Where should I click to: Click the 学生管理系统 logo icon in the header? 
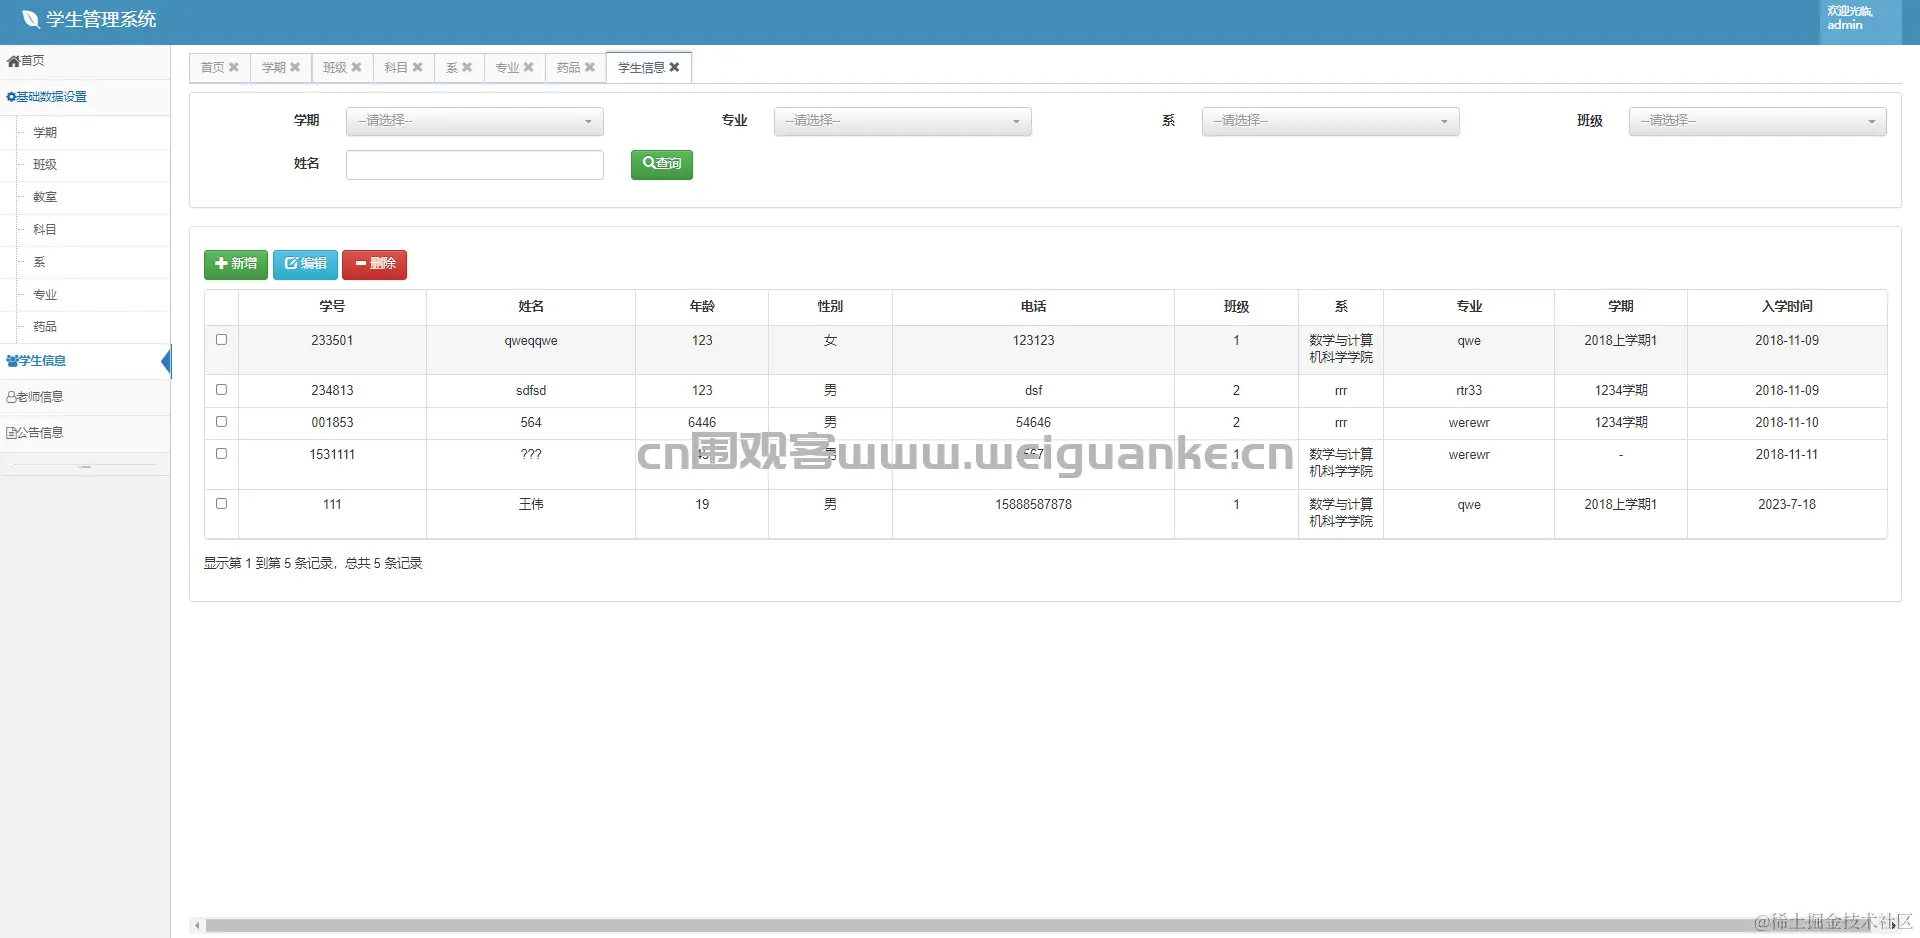pyautogui.click(x=30, y=19)
